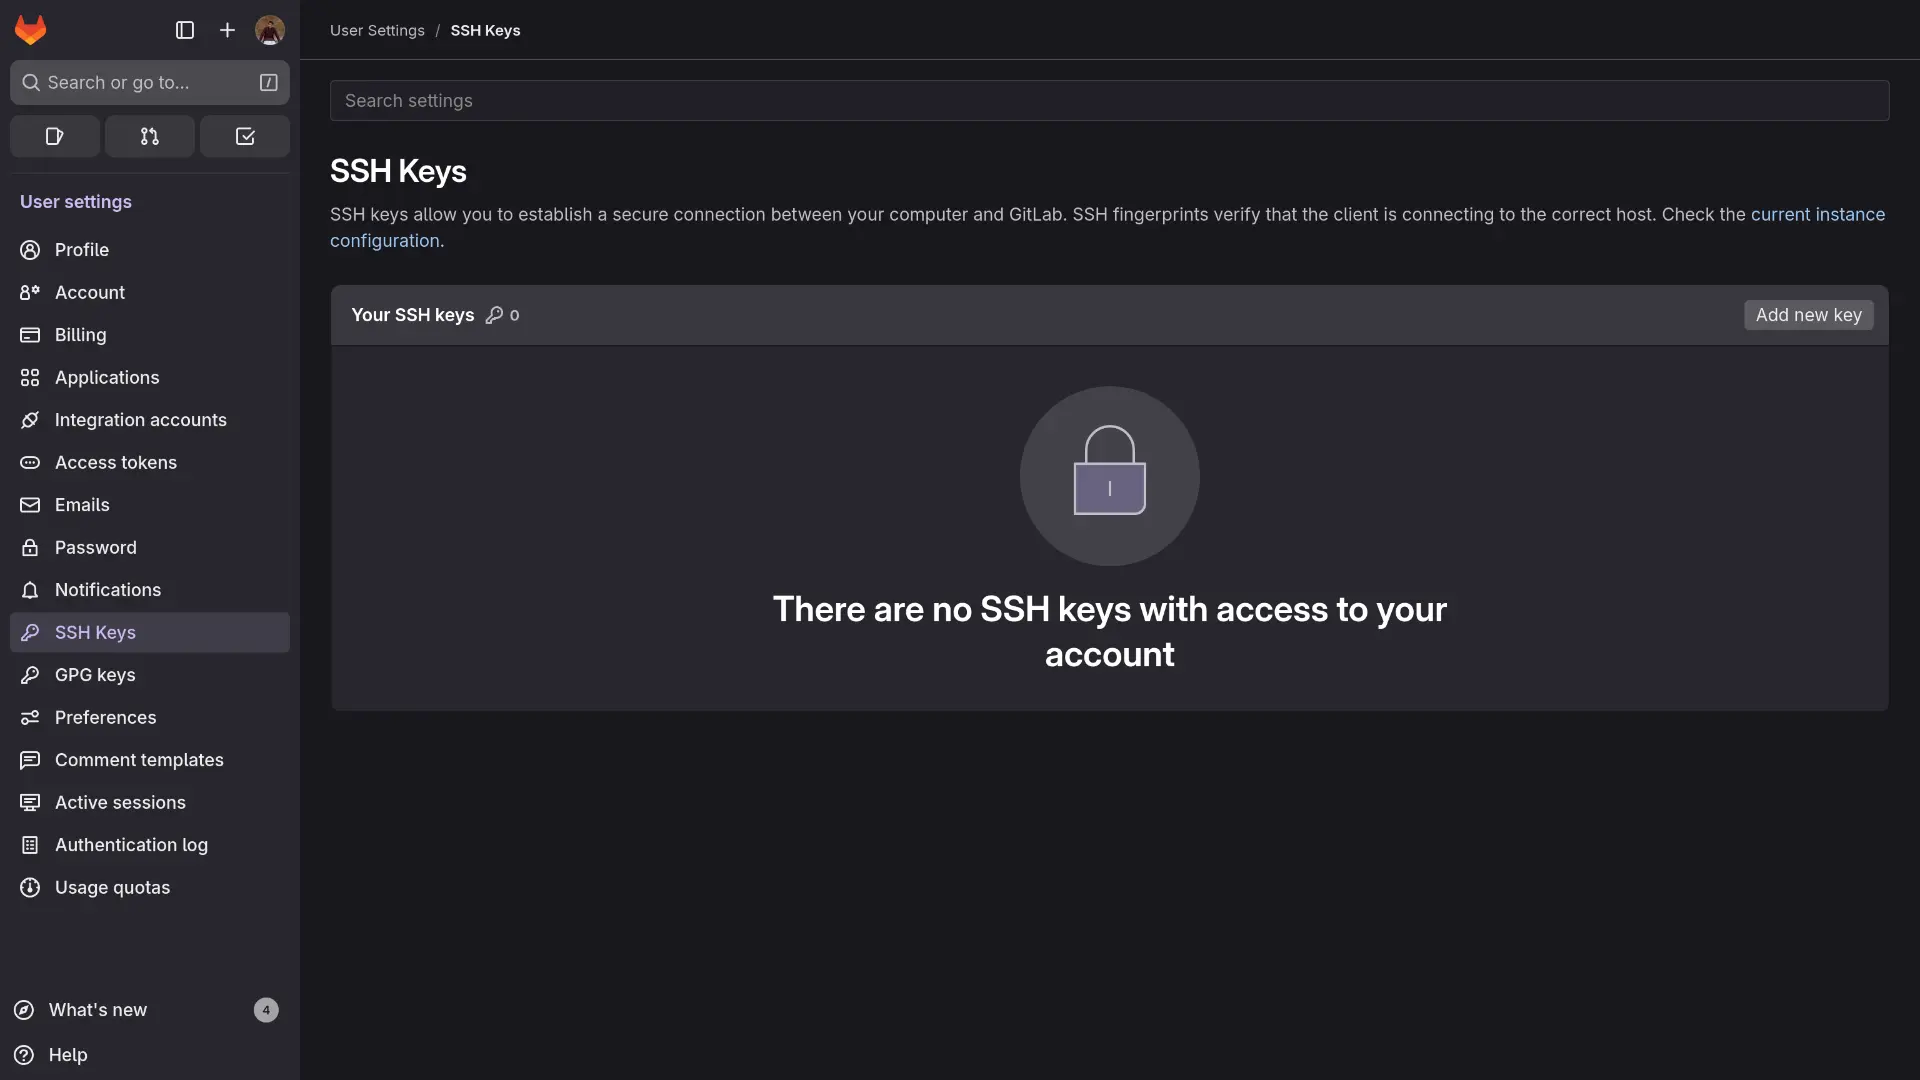
Task: Open What's new with badge 4
Action: [x=98, y=1010]
